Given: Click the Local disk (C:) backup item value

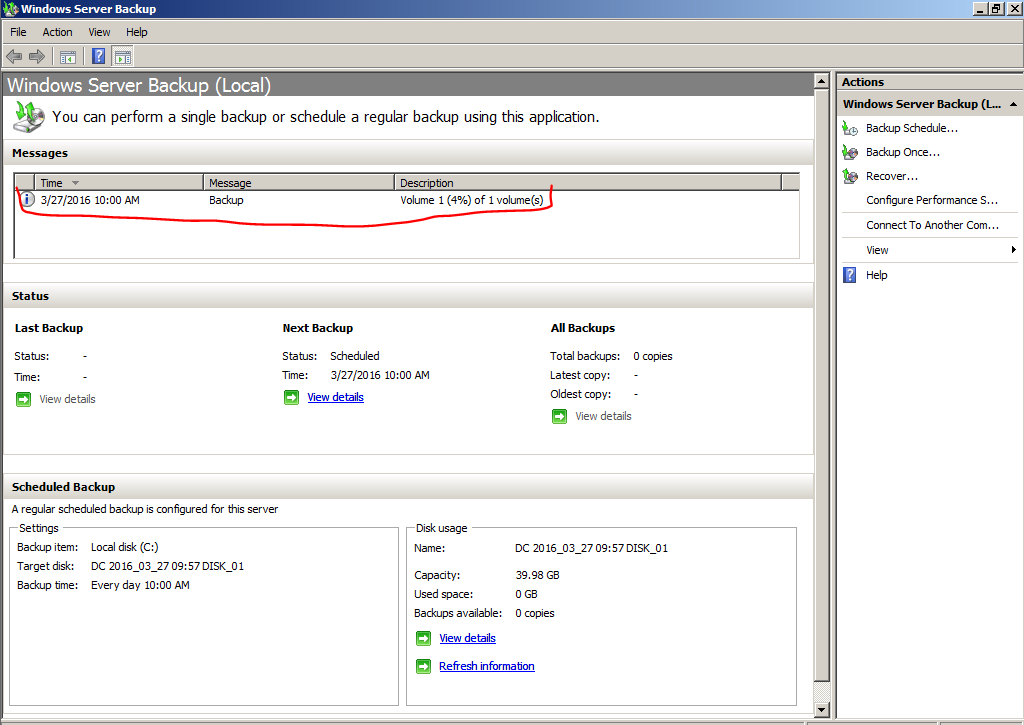Looking at the screenshot, I should point(125,547).
